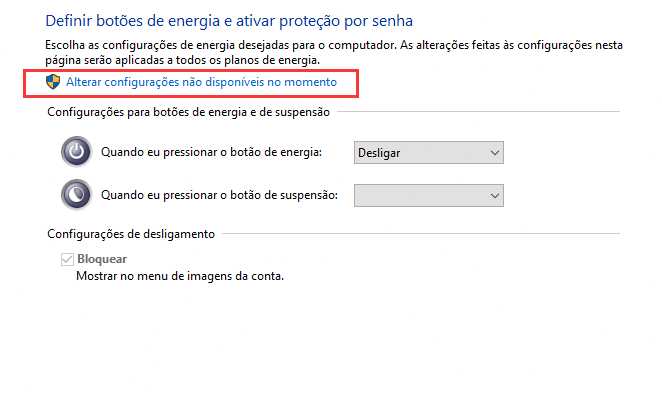Click the power button icon
The height and width of the screenshot is (404, 662).
[77, 152]
